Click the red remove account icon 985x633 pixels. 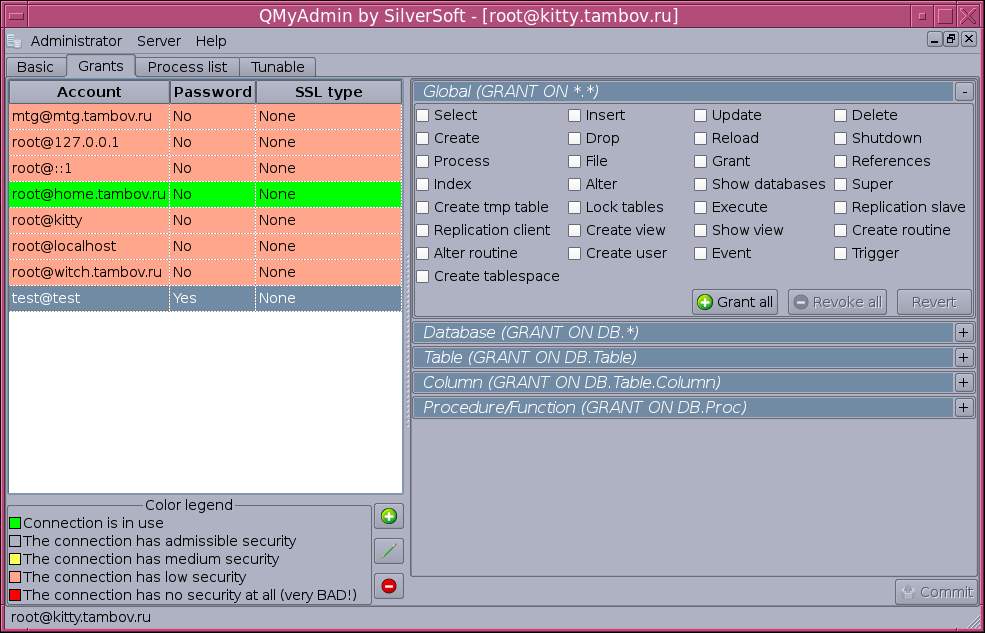[x=389, y=586]
